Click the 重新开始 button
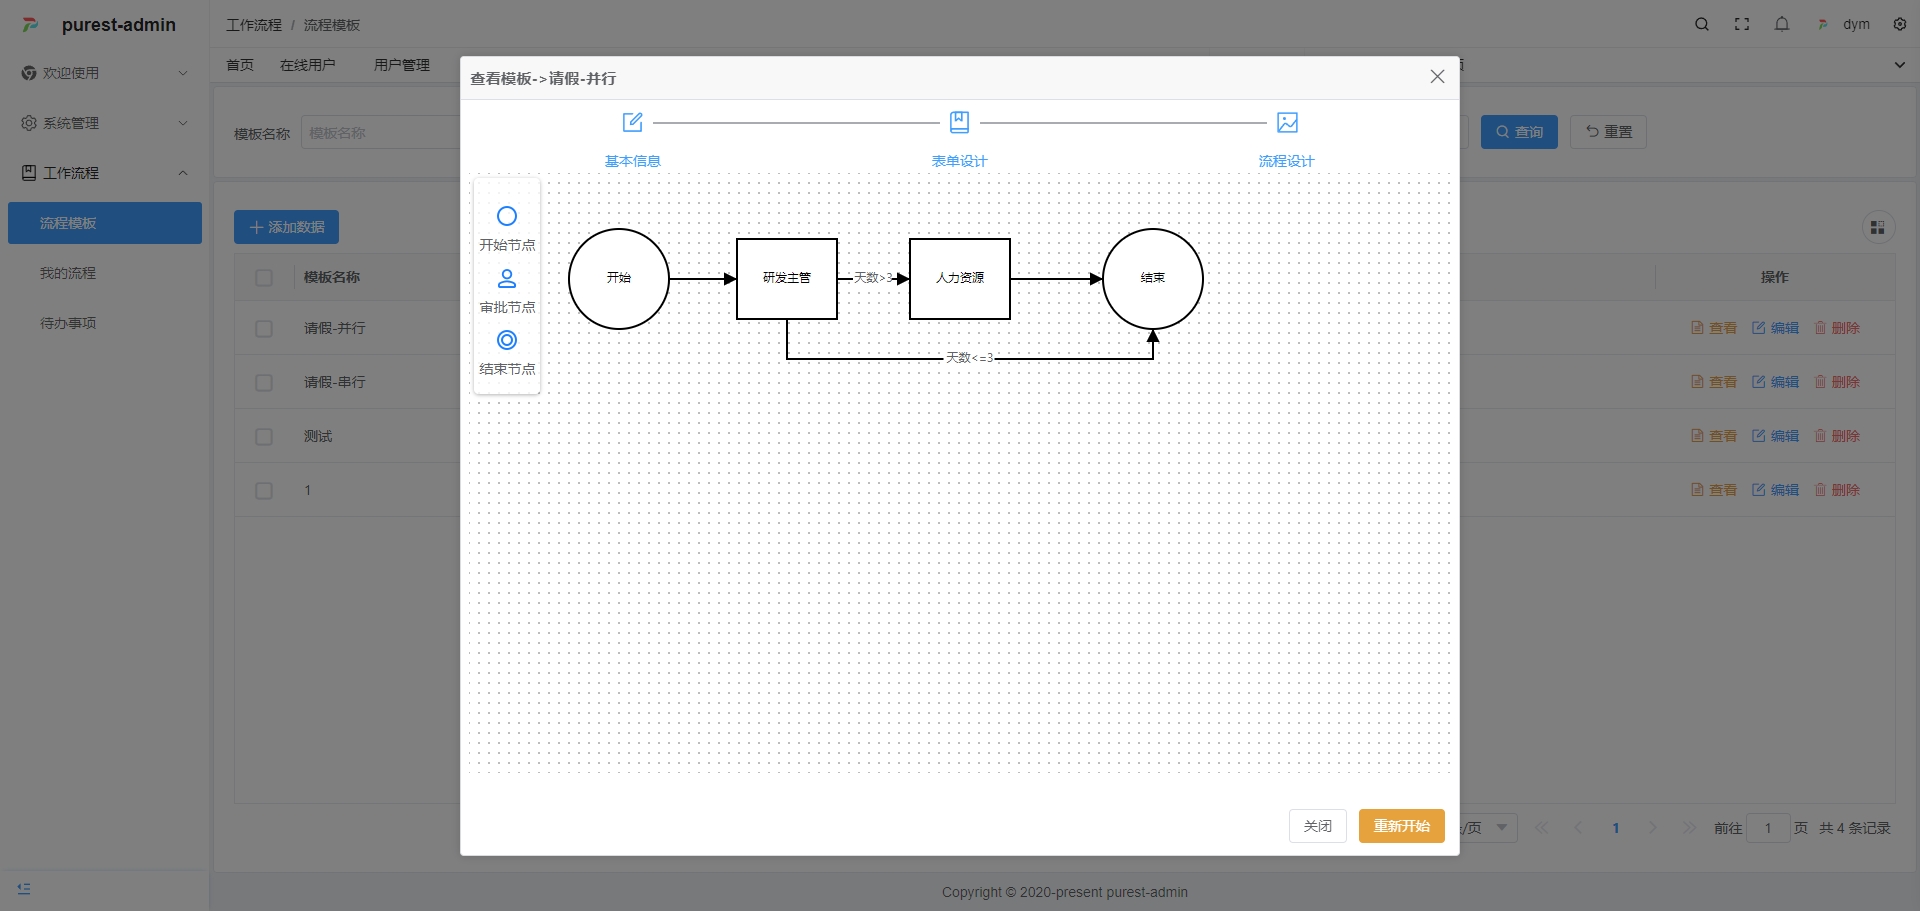Image resolution: width=1920 pixels, height=911 pixels. 1401,826
